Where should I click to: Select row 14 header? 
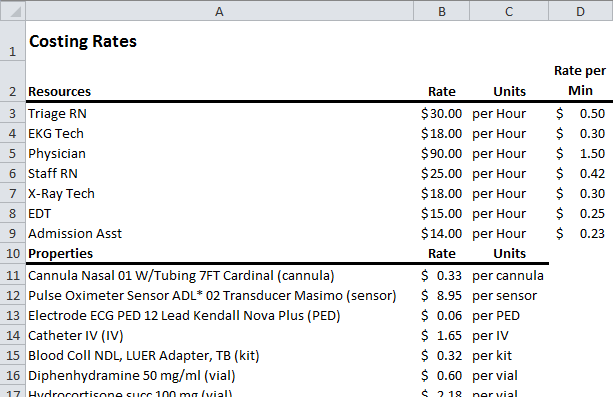click(13, 335)
